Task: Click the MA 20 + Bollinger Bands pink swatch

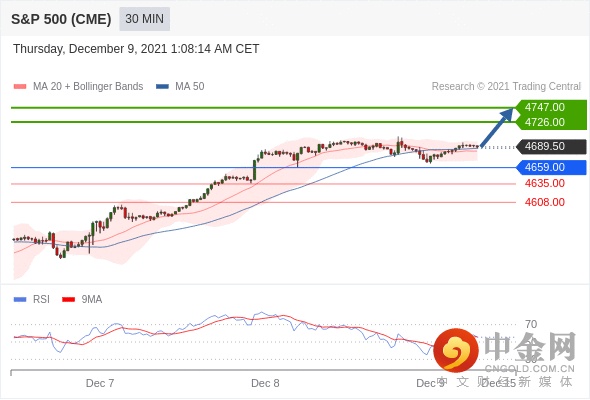Action: pos(20,87)
